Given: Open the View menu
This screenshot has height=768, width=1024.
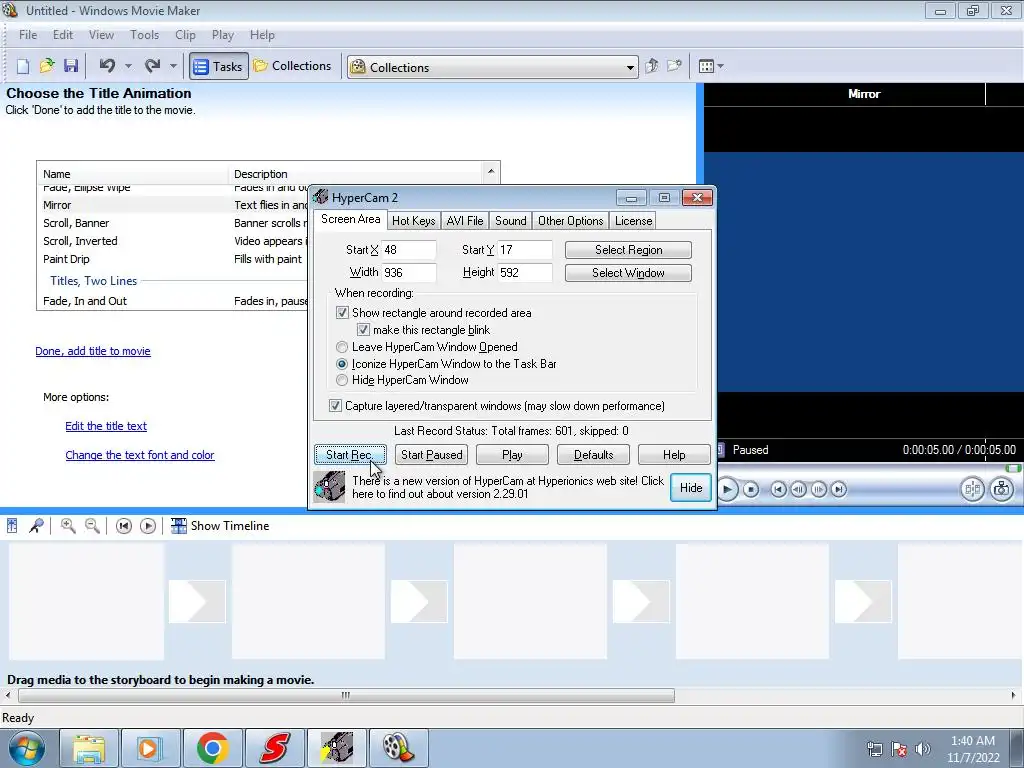Looking at the screenshot, I should (x=101, y=35).
